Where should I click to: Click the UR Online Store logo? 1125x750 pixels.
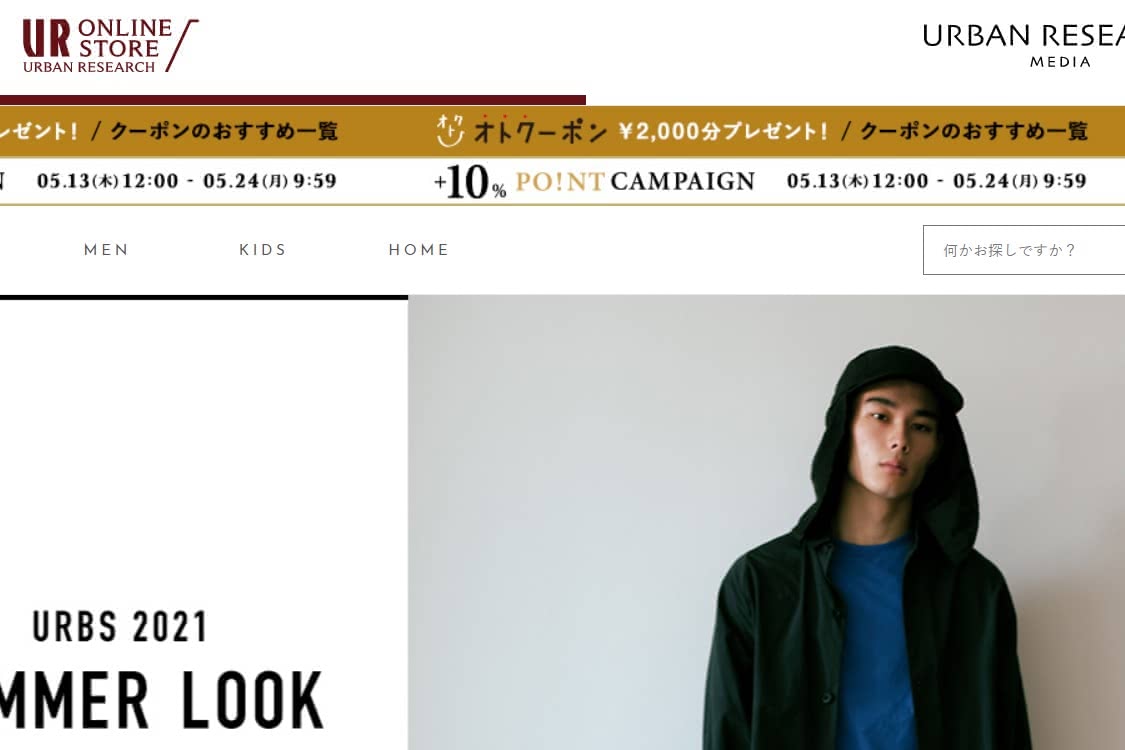click(110, 46)
